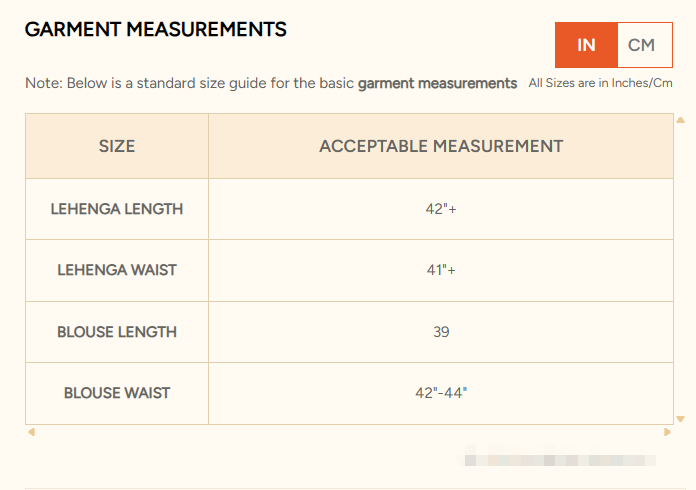Click the bold "garment measurements" note text

pyautogui.click(x=437, y=83)
